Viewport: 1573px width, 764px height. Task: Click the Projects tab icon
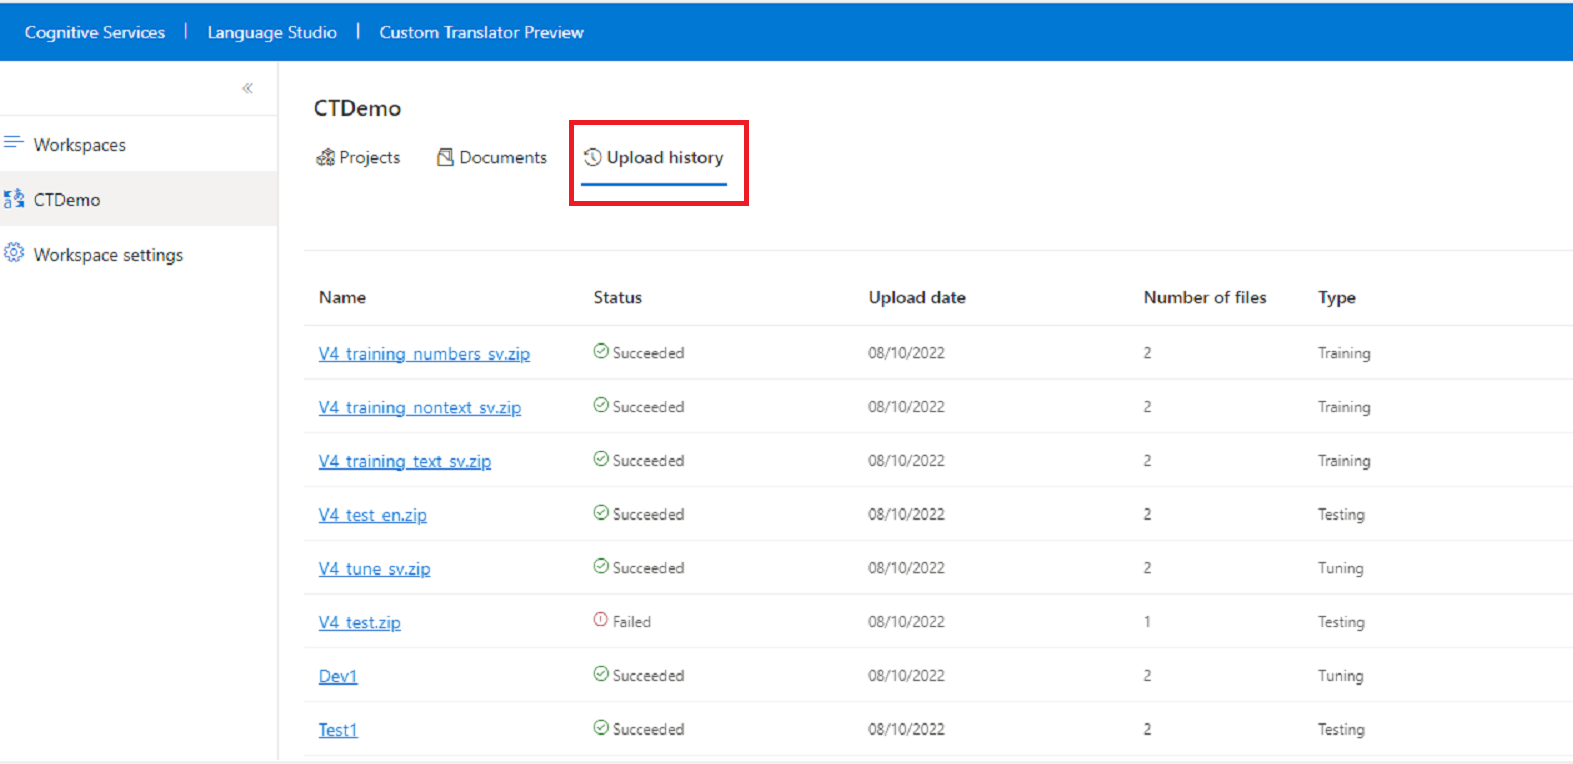point(325,157)
